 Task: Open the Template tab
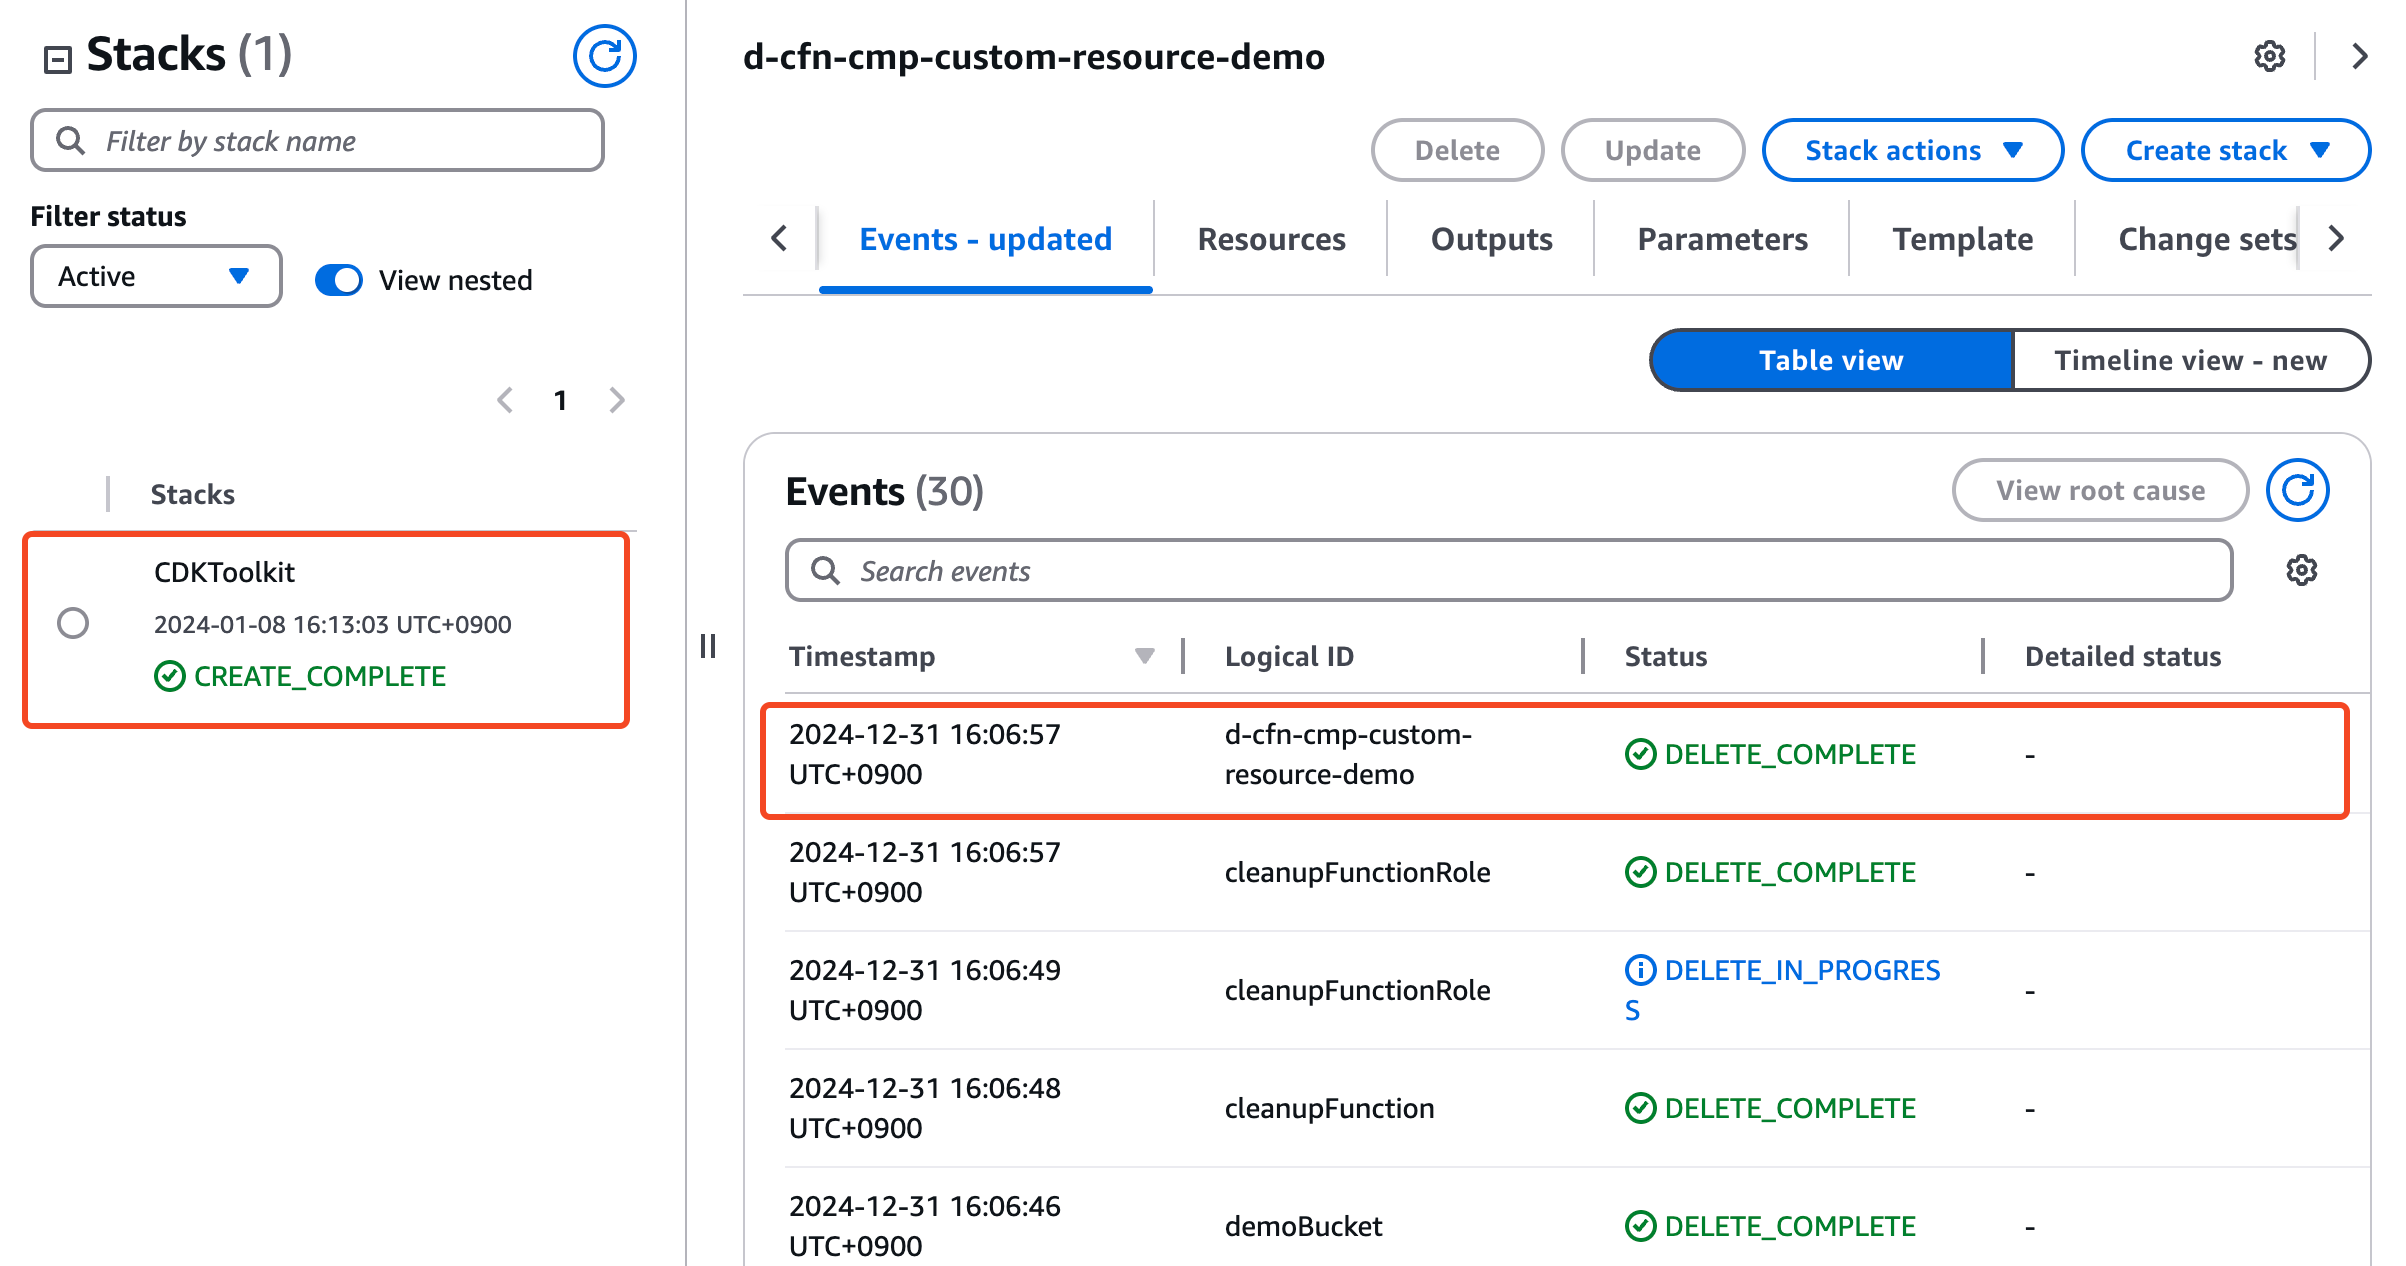point(1962,239)
